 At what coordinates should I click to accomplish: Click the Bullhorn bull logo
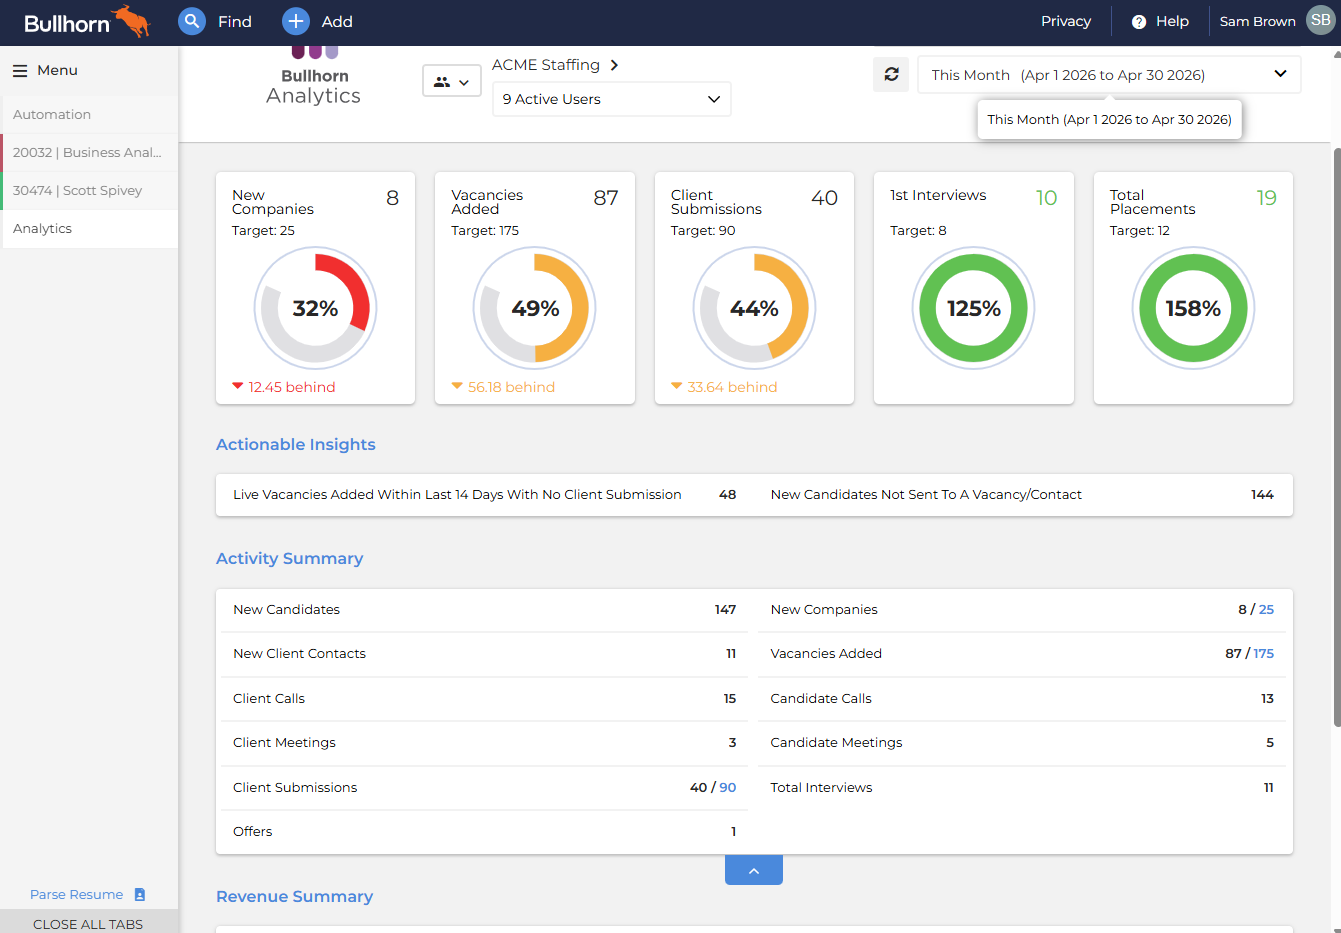pos(131,20)
